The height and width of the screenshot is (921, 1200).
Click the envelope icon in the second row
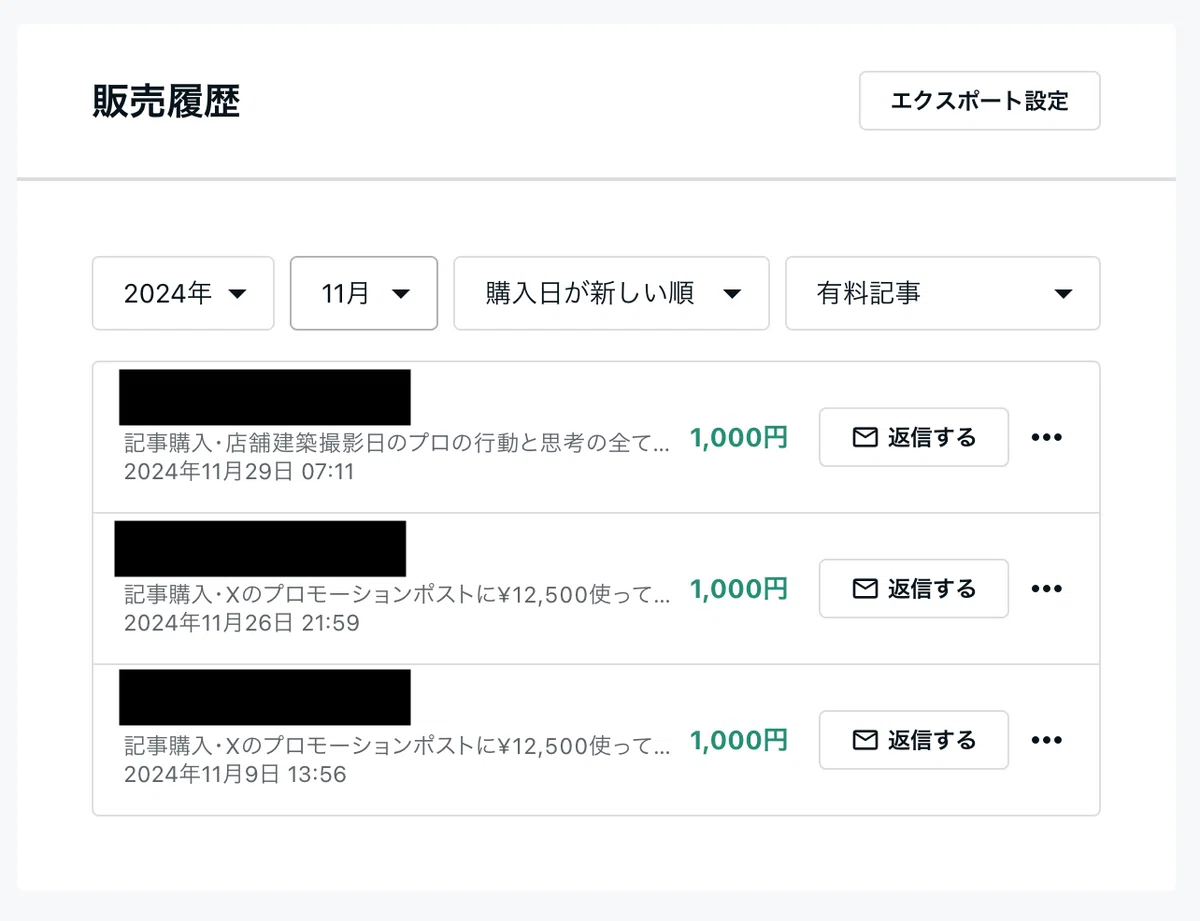coord(865,588)
